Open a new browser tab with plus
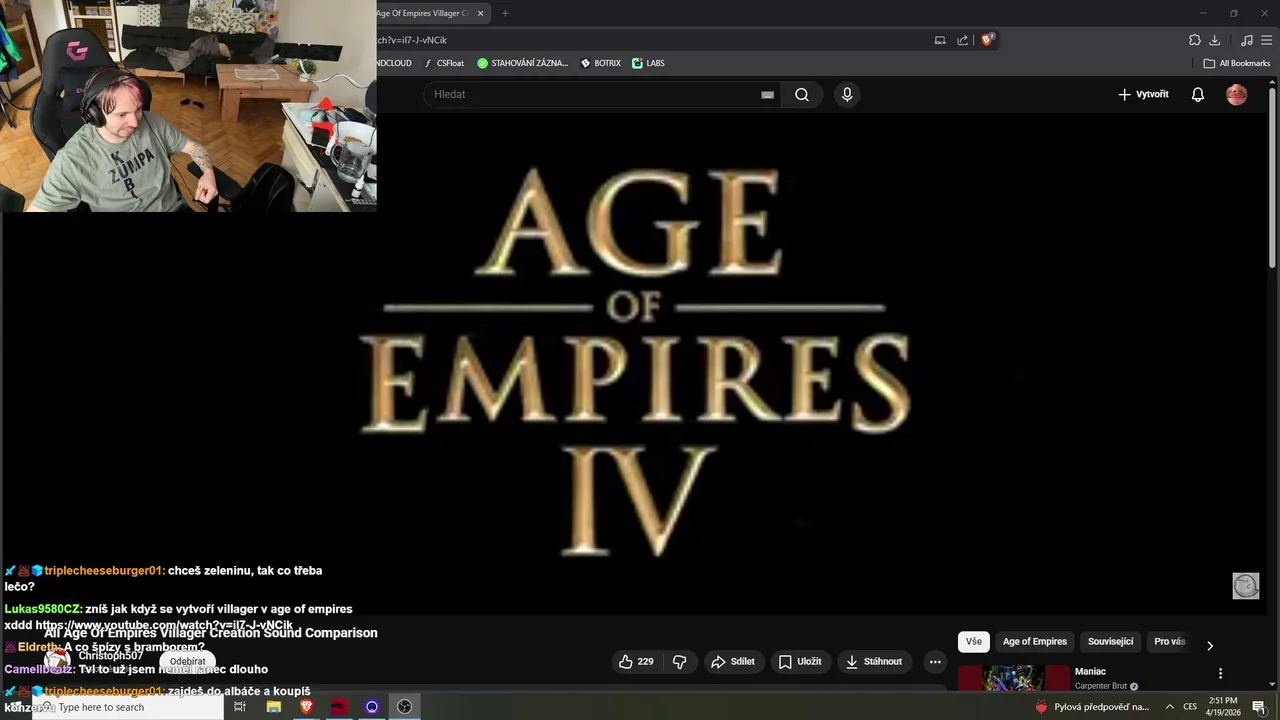 tap(505, 13)
